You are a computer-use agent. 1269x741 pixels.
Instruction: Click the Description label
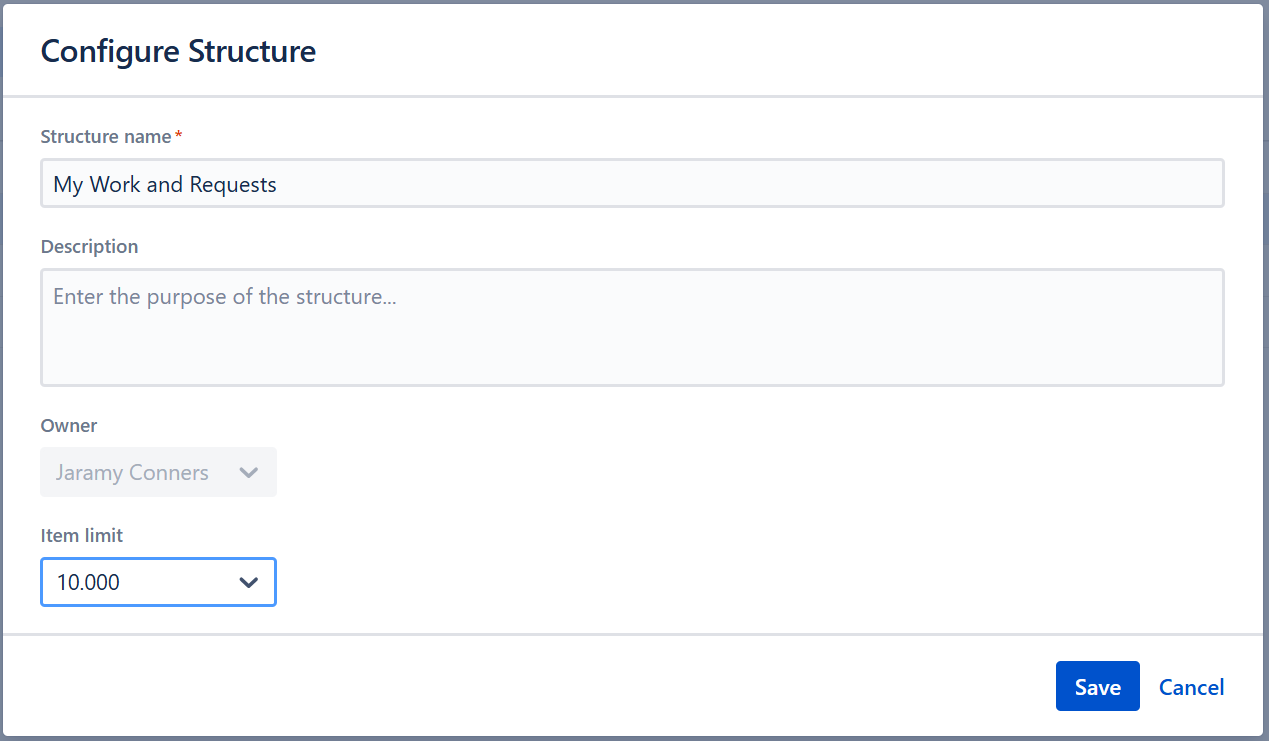click(x=89, y=246)
